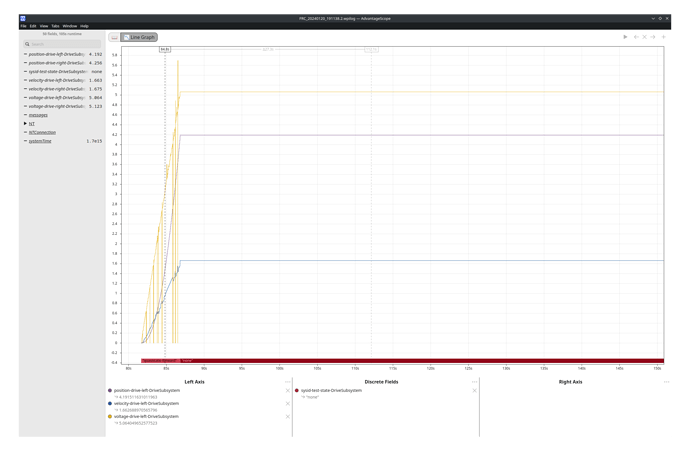Screen dimensions: 690x459
Task: Open the Window menu
Action: 70,26
